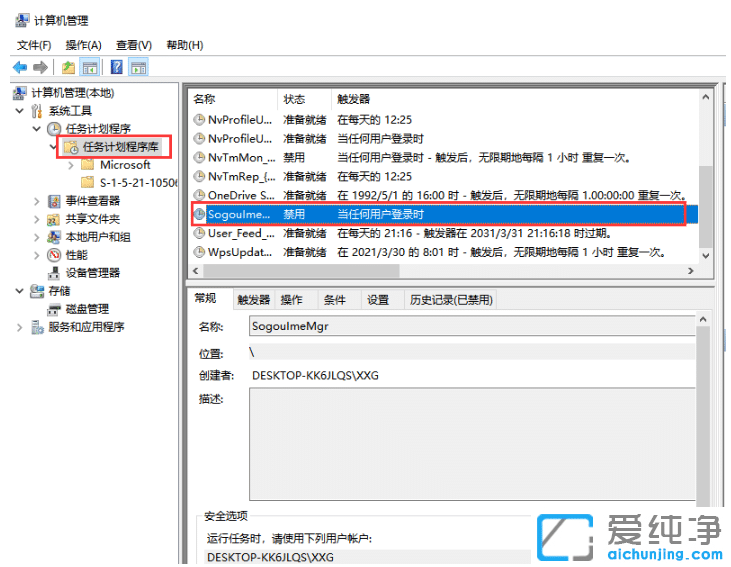
Task: Sort by the 触发器 column header
Action: coord(515,99)
